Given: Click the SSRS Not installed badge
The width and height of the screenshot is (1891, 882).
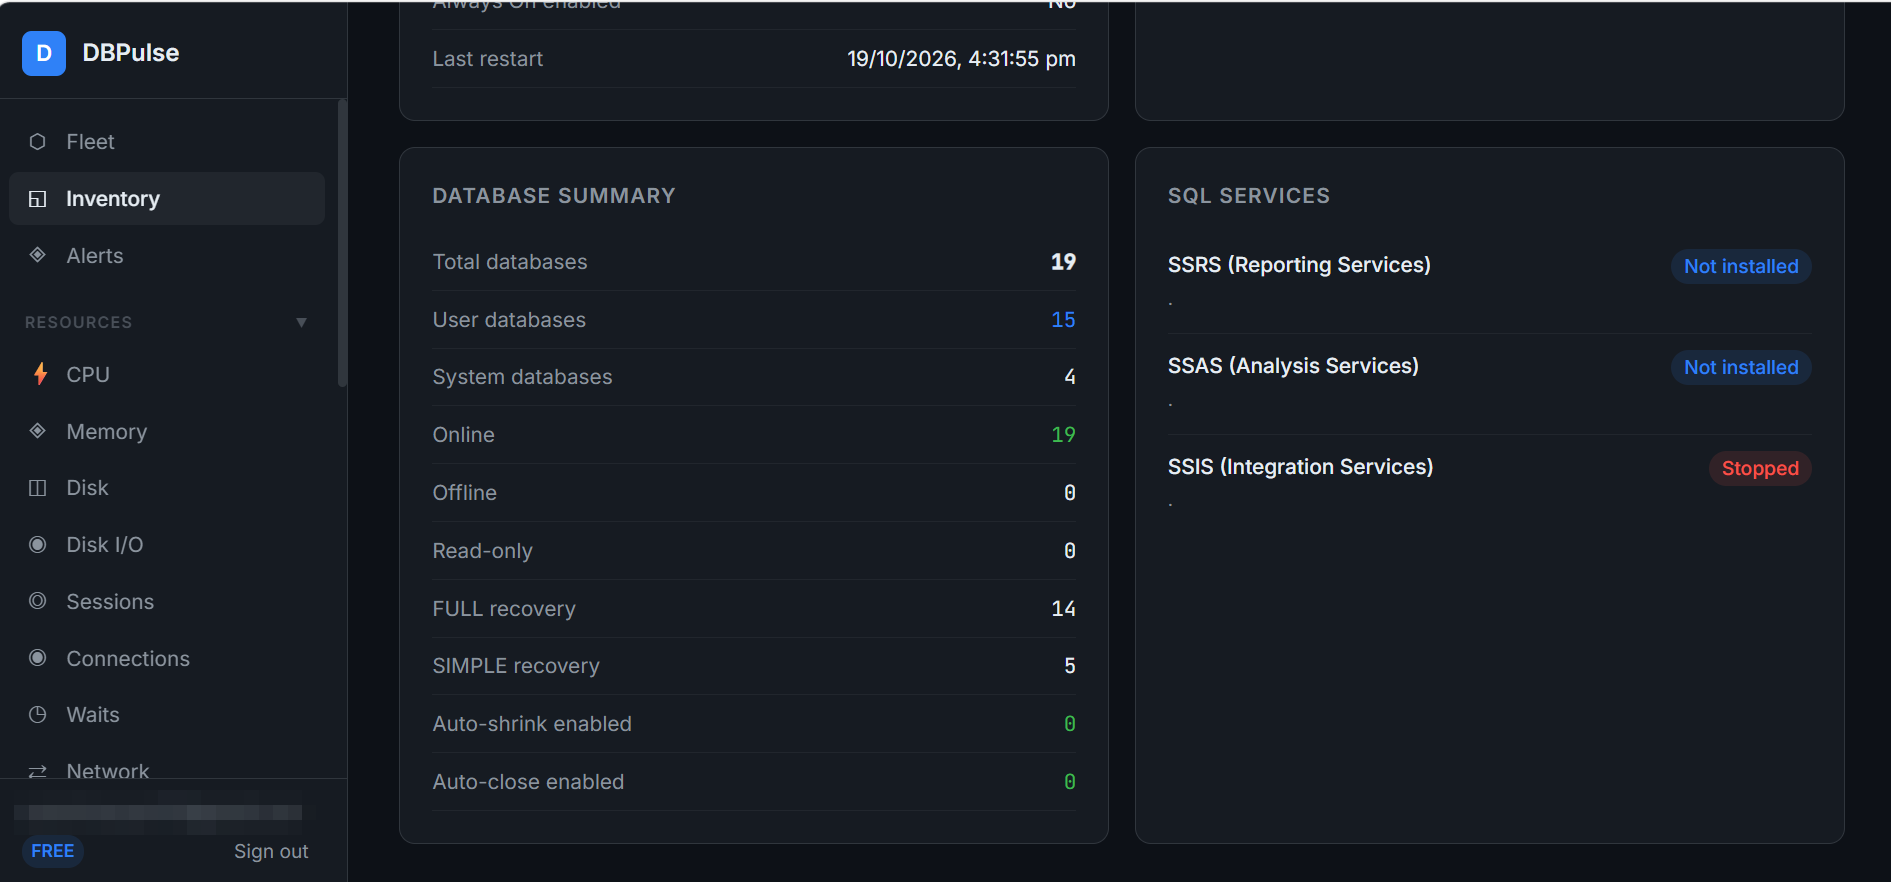Looking at the screenshot, I should pyautogui.click(x=1741, y=266).
